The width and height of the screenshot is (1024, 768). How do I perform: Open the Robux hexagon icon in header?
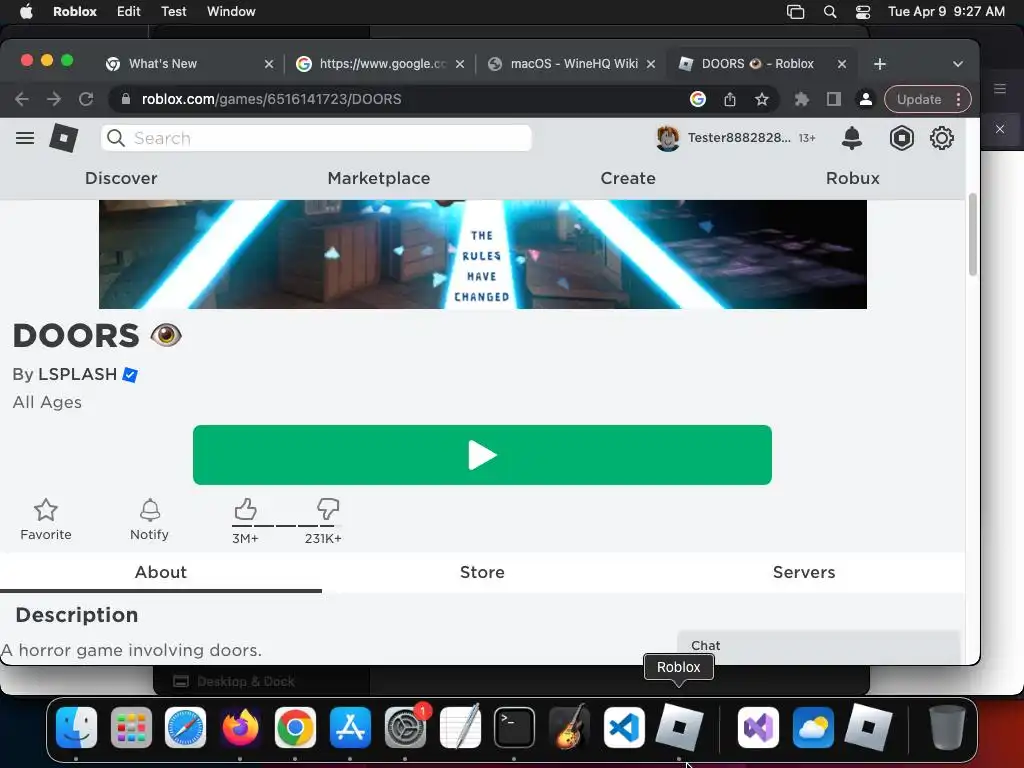point(901,138)
